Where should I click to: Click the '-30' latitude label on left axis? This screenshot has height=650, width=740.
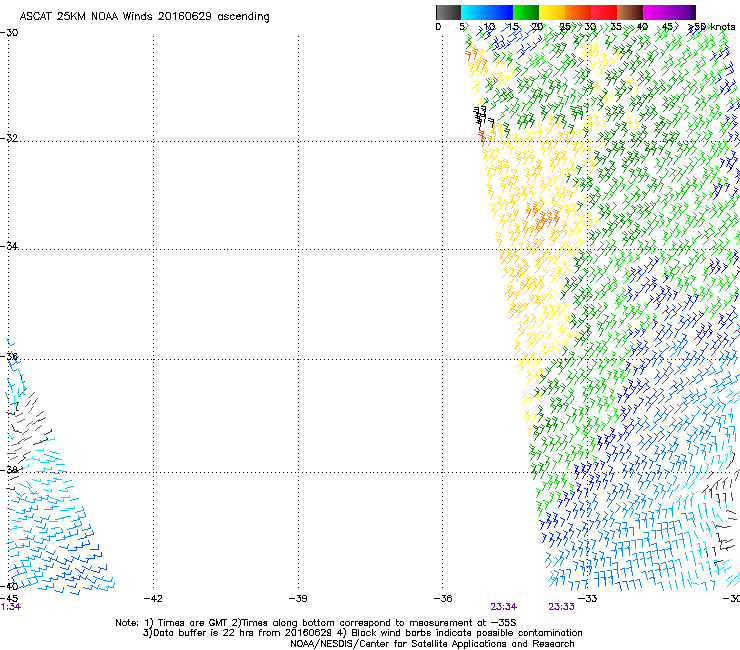[x=9, y=33]
